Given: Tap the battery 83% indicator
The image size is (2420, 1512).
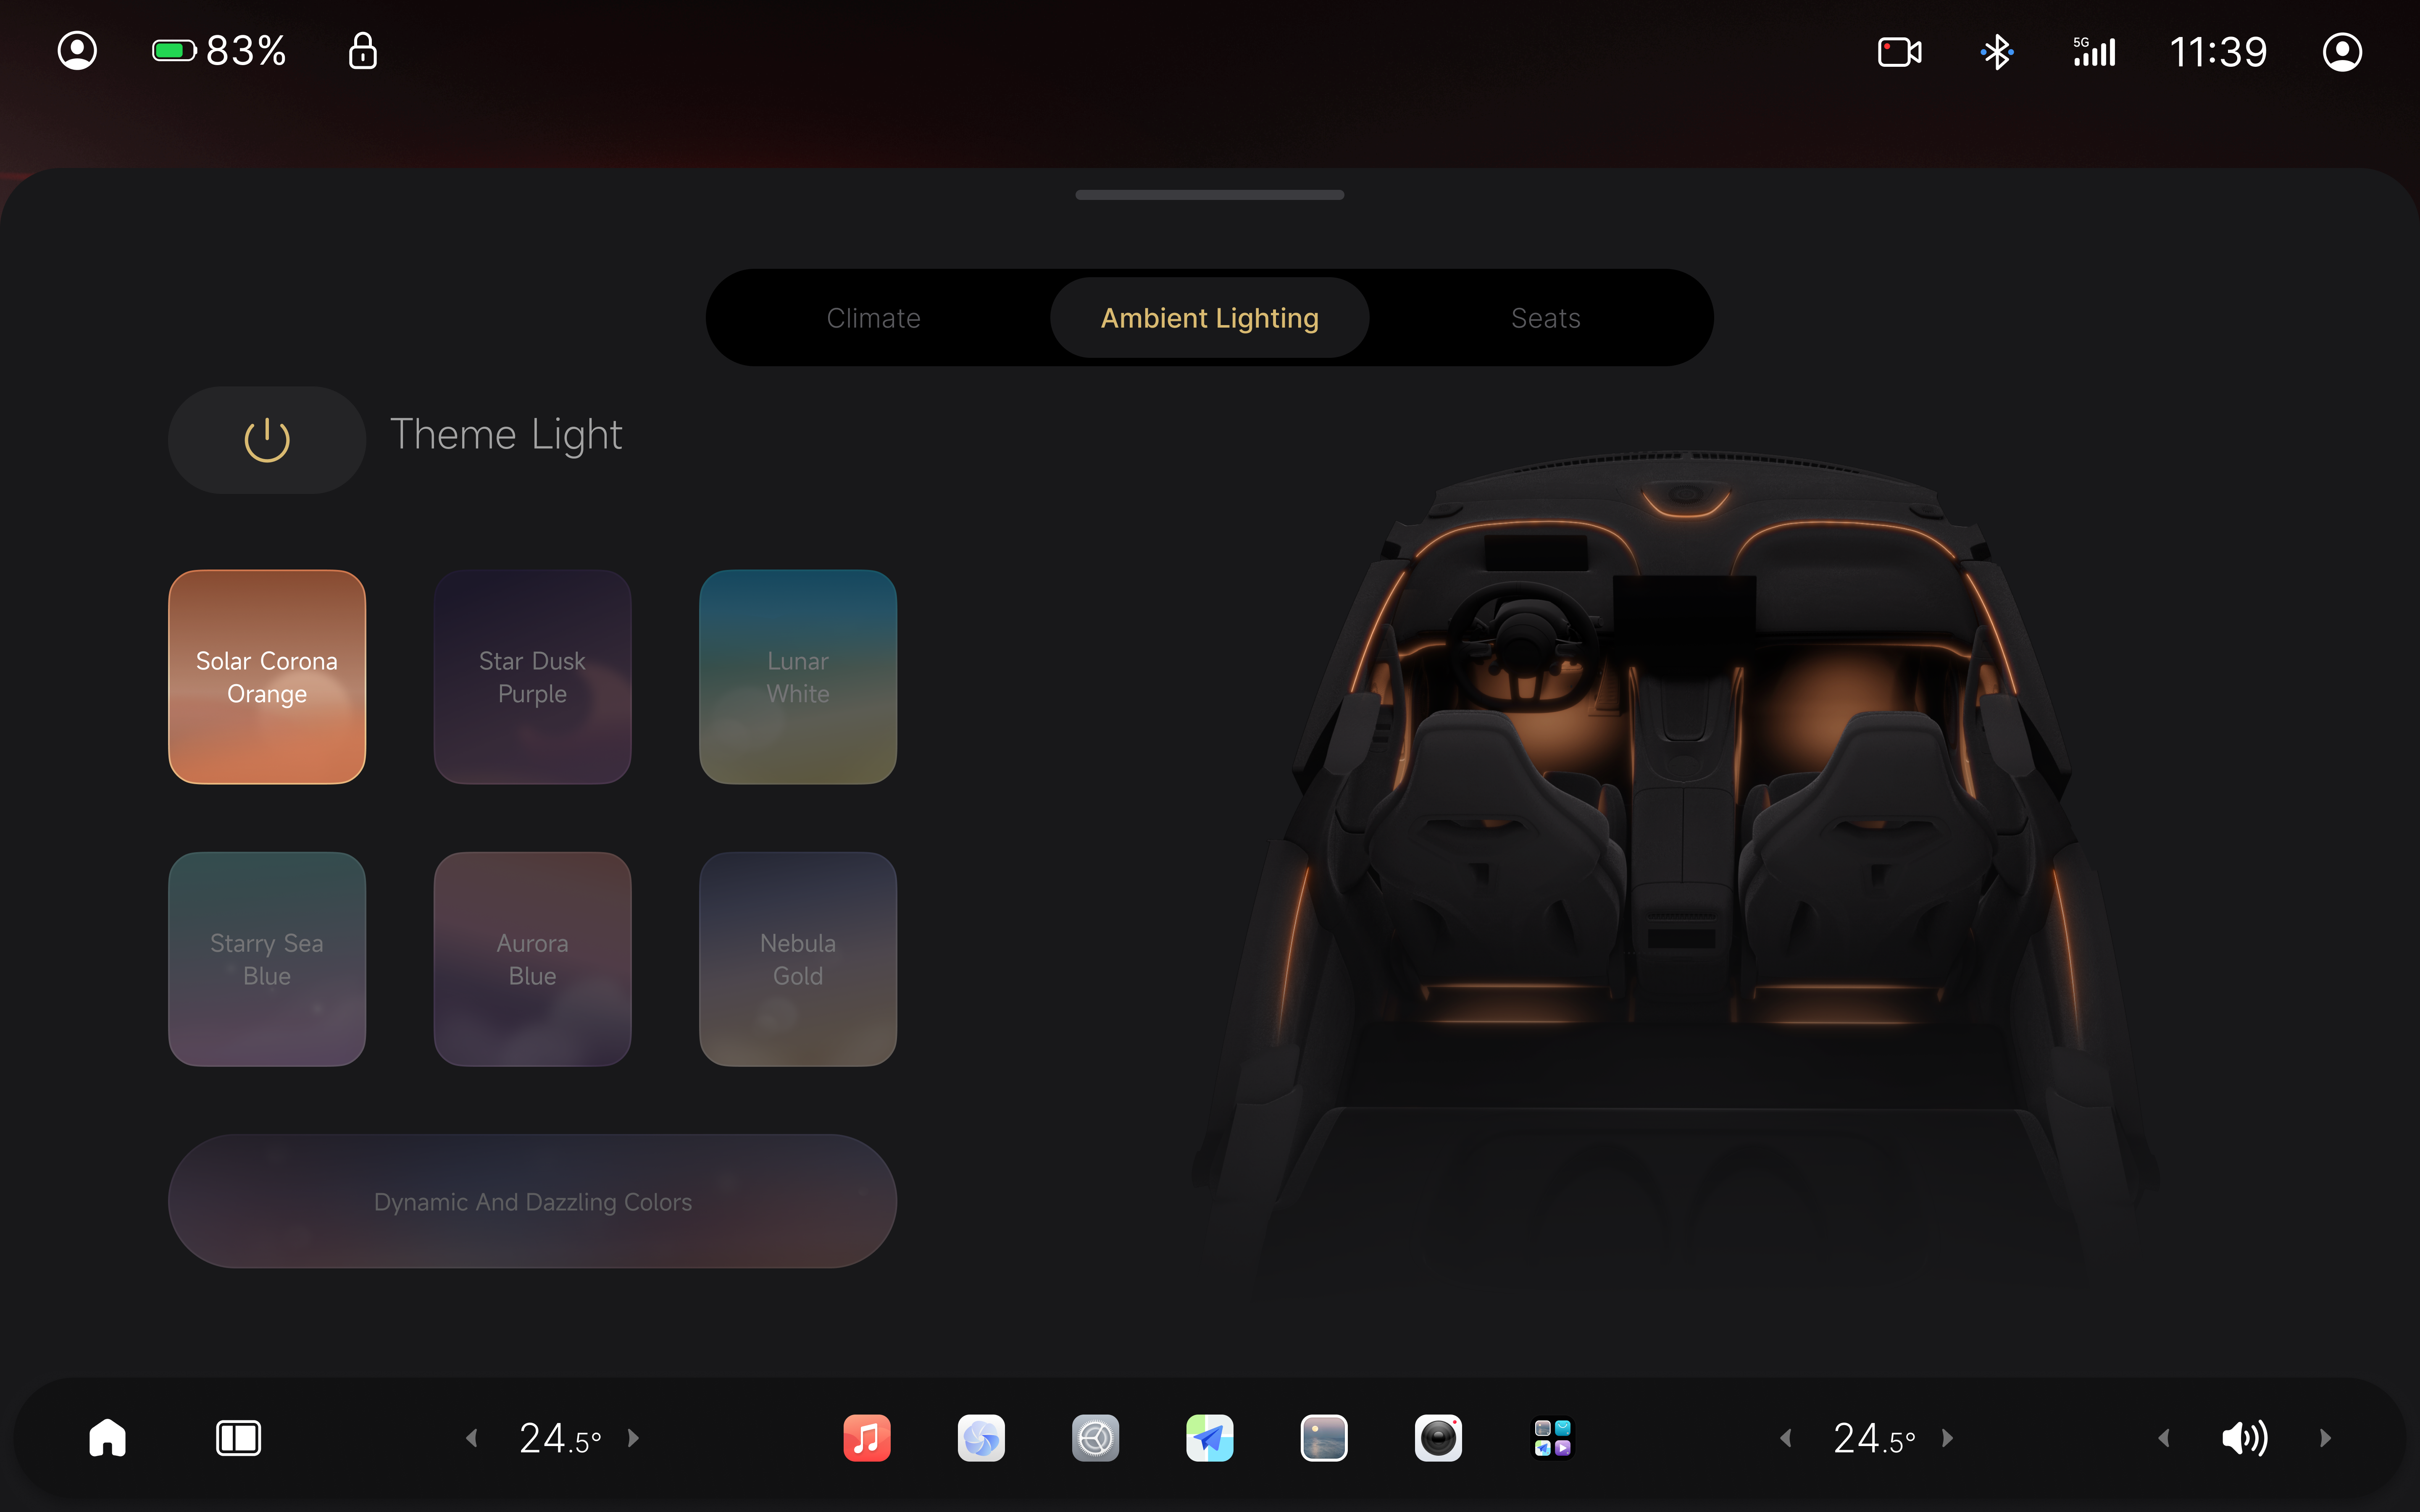Looking at the screenshot, I should coord(219,51).
